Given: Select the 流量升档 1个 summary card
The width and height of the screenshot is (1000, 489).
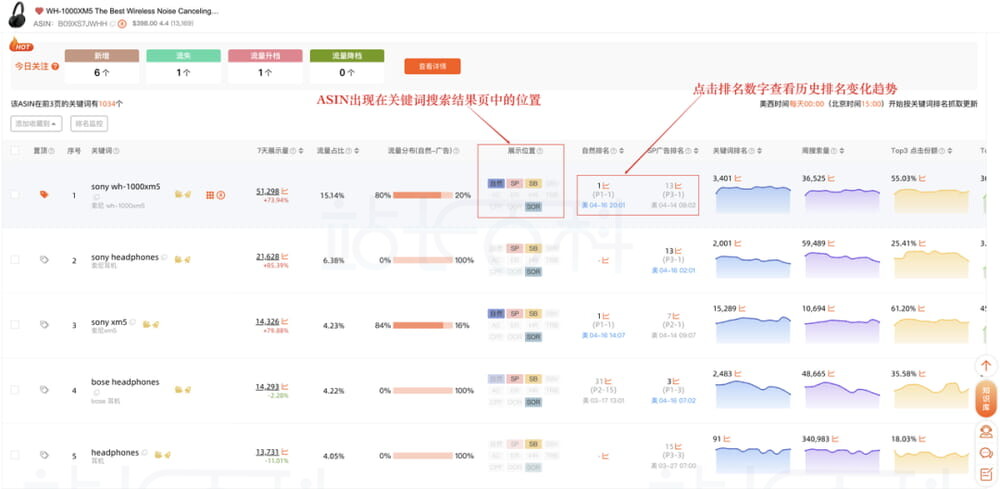Looking at the screenshot, I should (x=265, y=66).
